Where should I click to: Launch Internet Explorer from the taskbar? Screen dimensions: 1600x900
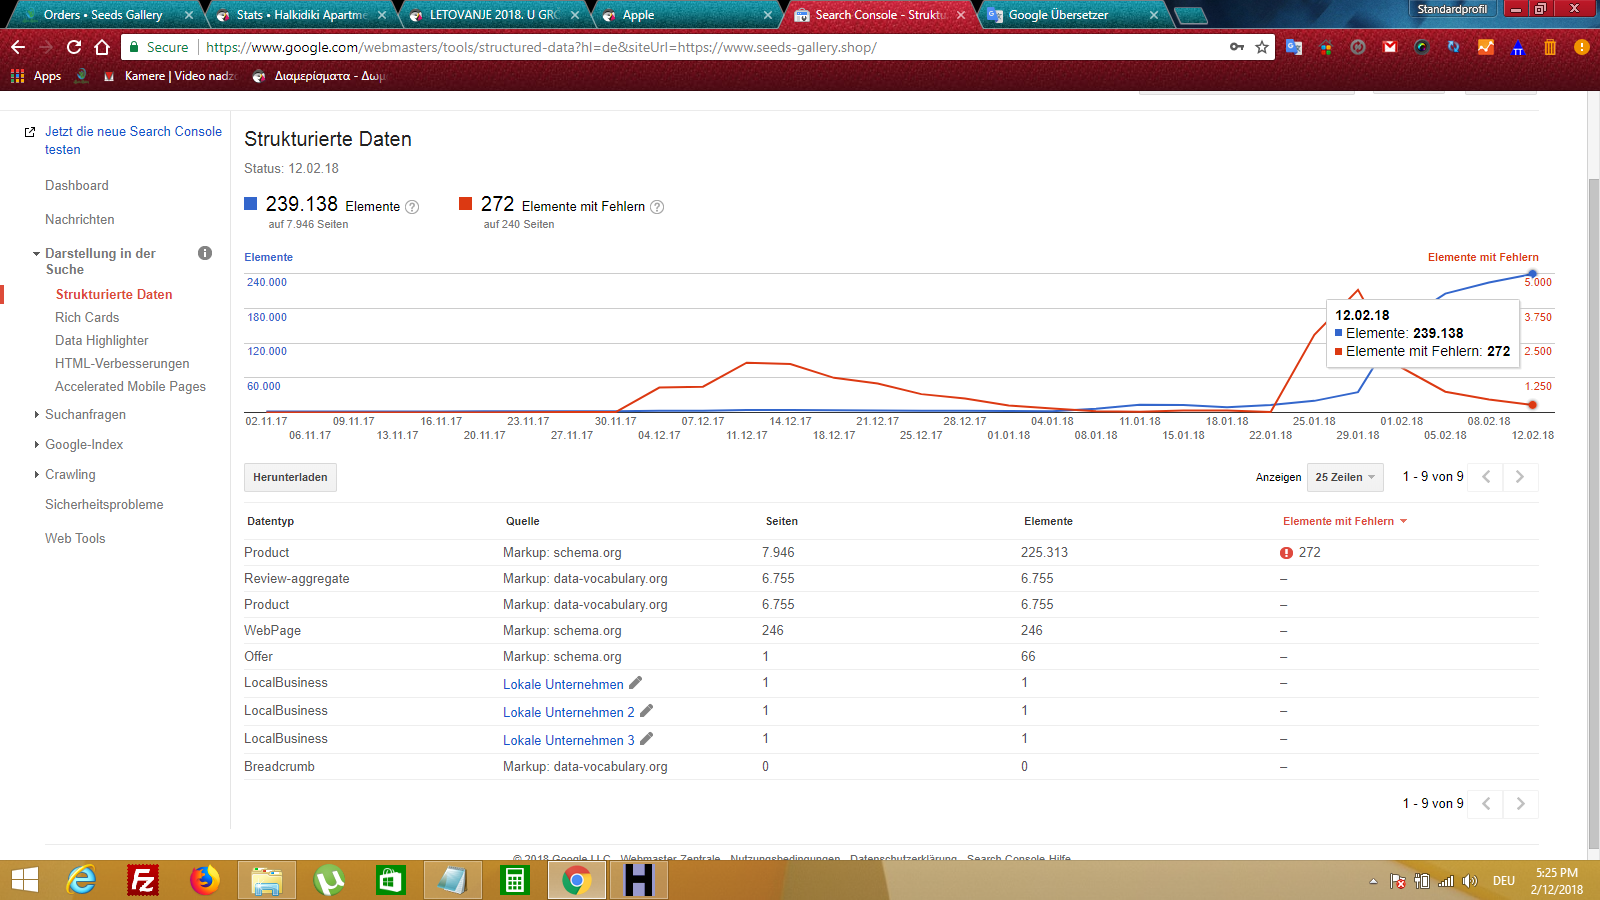click(81, 881)
